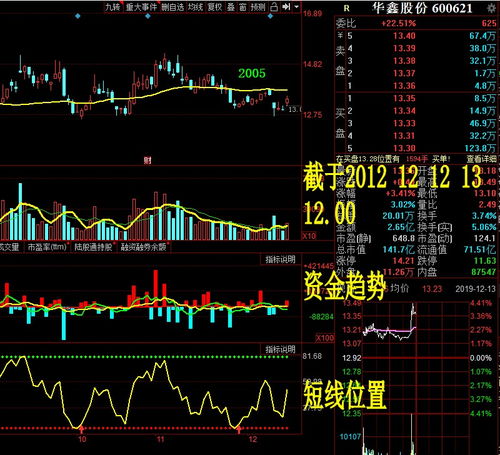This screenshot has width=500, height=455.
Task: Open the 九转 indicator menu
Action: coord(113,7)
